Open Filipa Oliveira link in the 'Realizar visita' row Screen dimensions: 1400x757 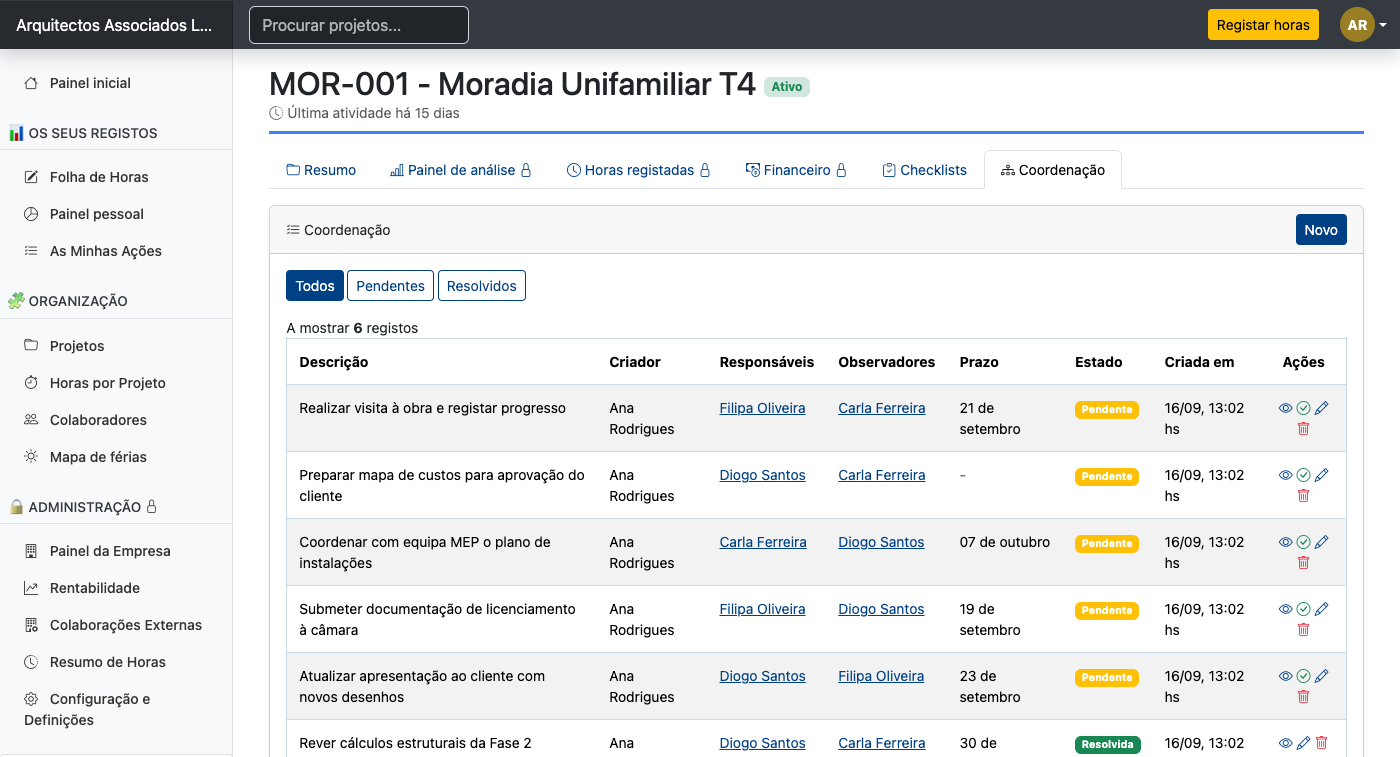762,408
